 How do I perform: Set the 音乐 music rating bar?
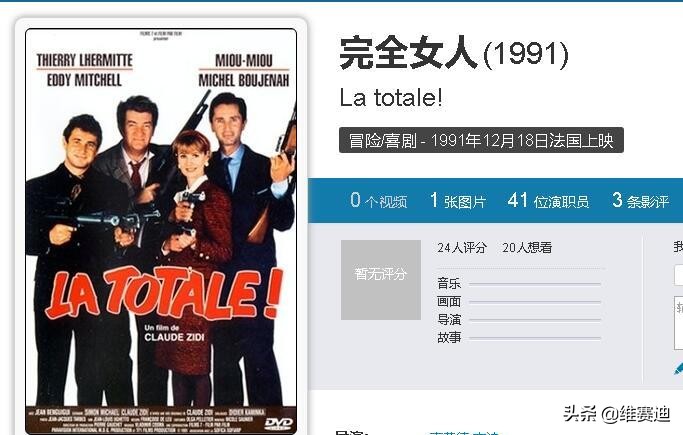click(535, 284)
